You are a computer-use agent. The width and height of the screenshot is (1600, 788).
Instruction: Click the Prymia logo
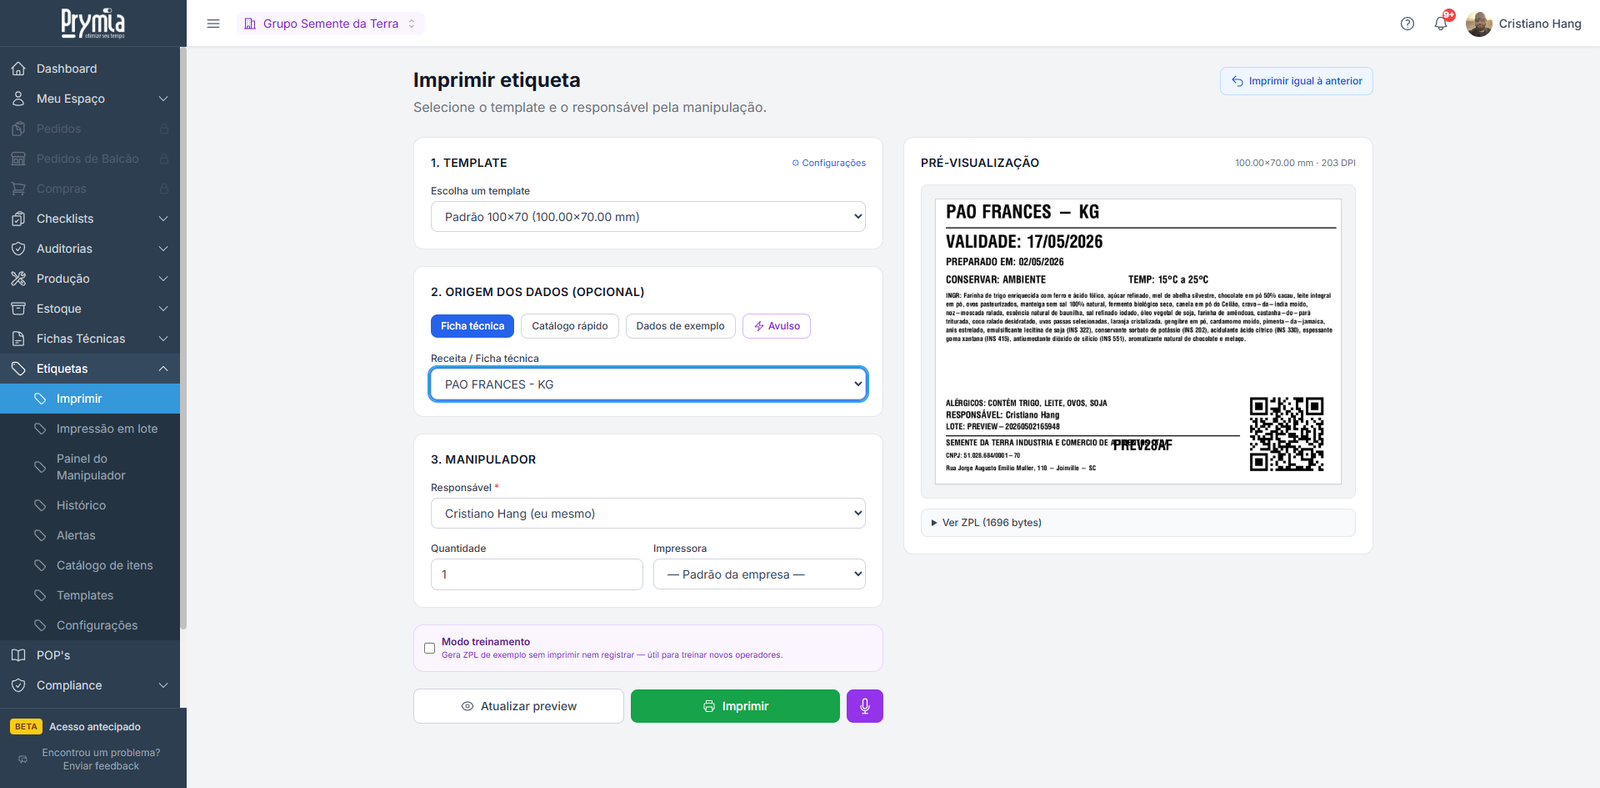[x=93, y=22]
